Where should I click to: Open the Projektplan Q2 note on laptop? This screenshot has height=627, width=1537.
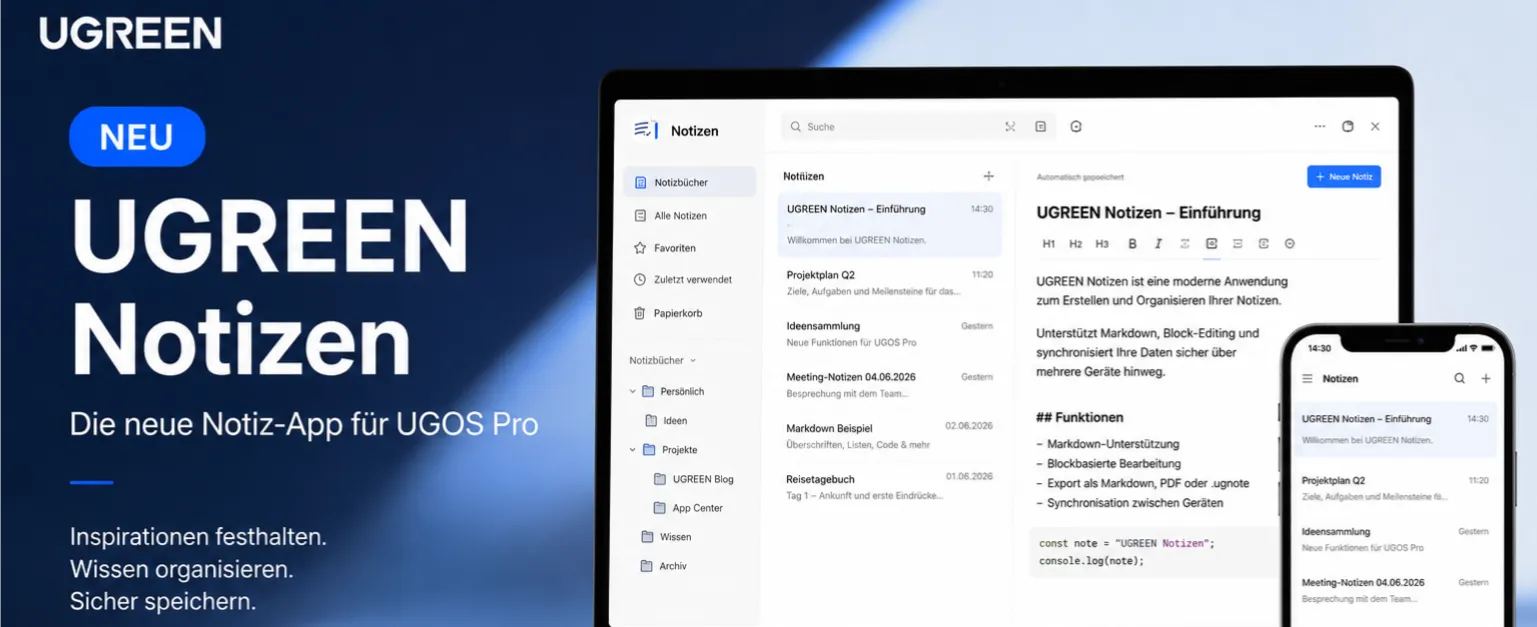point(889,282)
